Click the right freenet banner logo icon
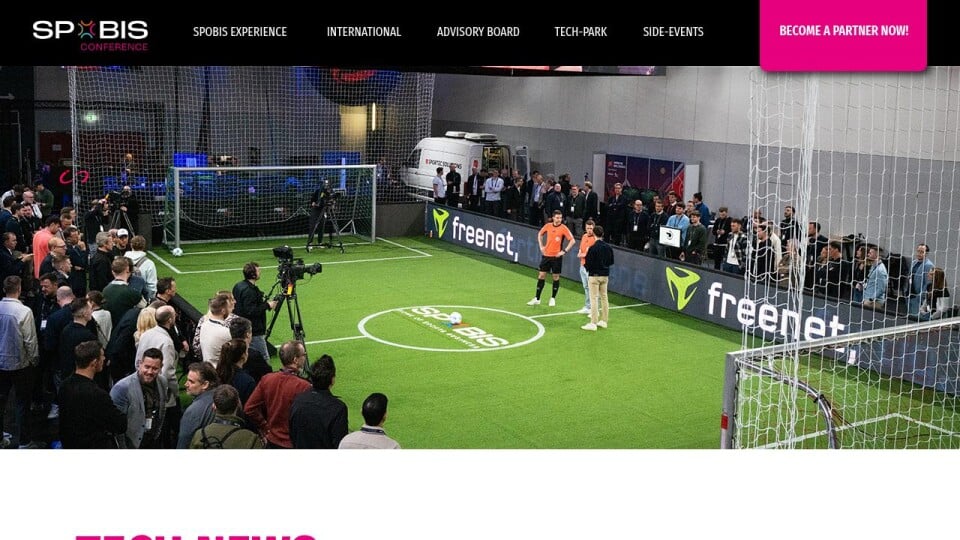Image resolution: width=960 pixels, height=540 pixels. tap(683, 287)
